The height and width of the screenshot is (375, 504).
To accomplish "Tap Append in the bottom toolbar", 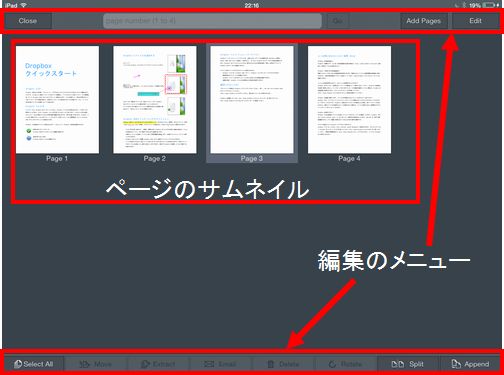I will click(470, 364).
